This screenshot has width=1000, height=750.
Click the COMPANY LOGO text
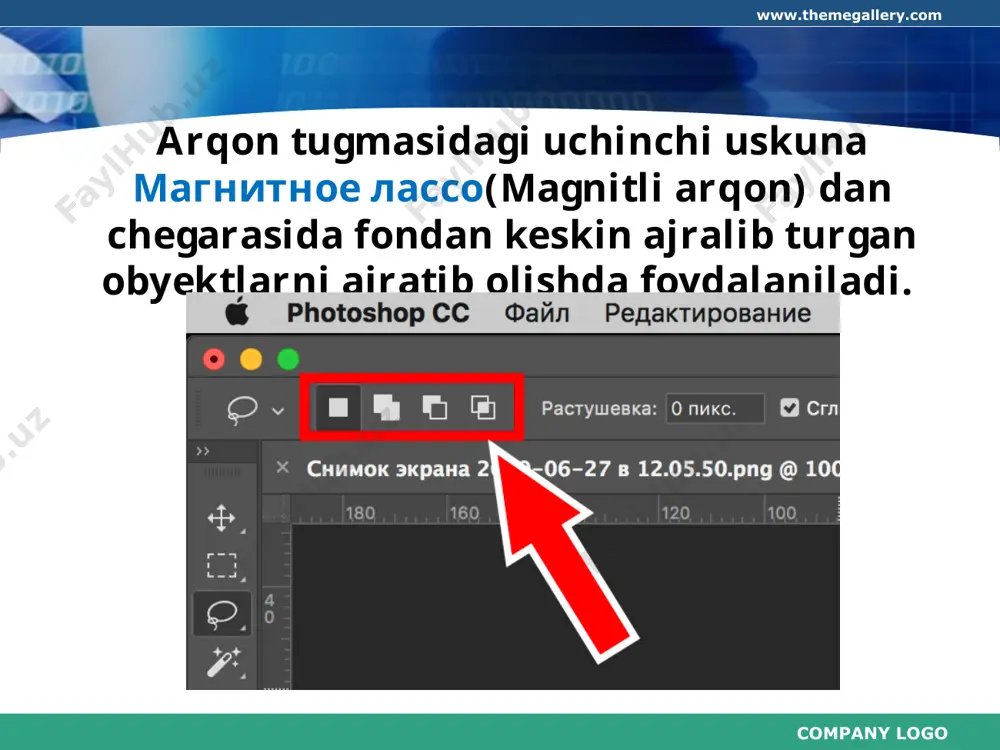click(x=872, y=733)
